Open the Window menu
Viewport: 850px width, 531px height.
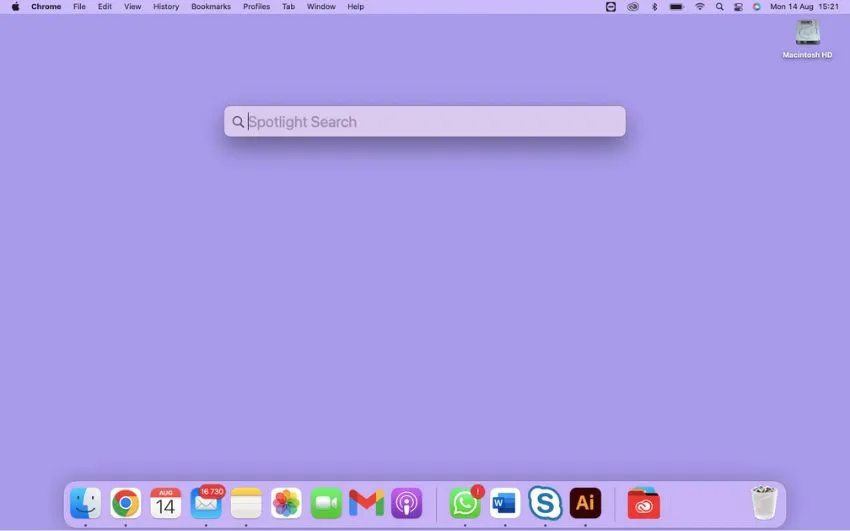(x=321, y=7)
